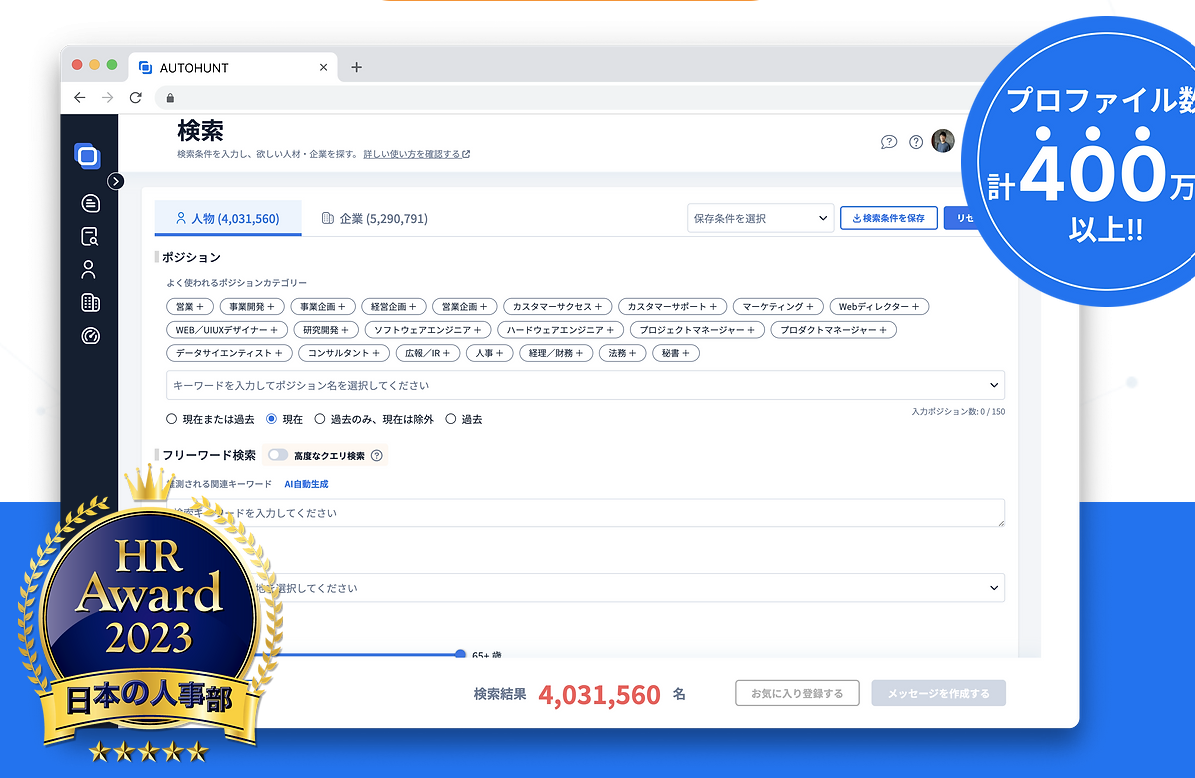The height and width of the screenshot is (778, 1195).
Task: Open the chat list icon in sidebar
Action: point(90,203)
